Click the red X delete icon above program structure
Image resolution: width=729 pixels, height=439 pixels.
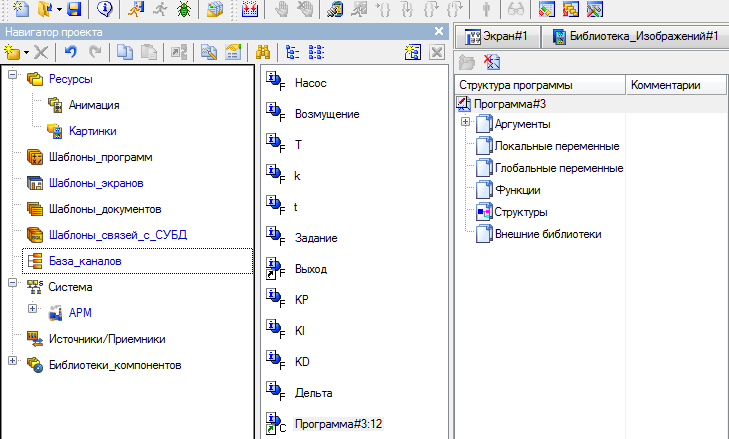click(491, 61)
